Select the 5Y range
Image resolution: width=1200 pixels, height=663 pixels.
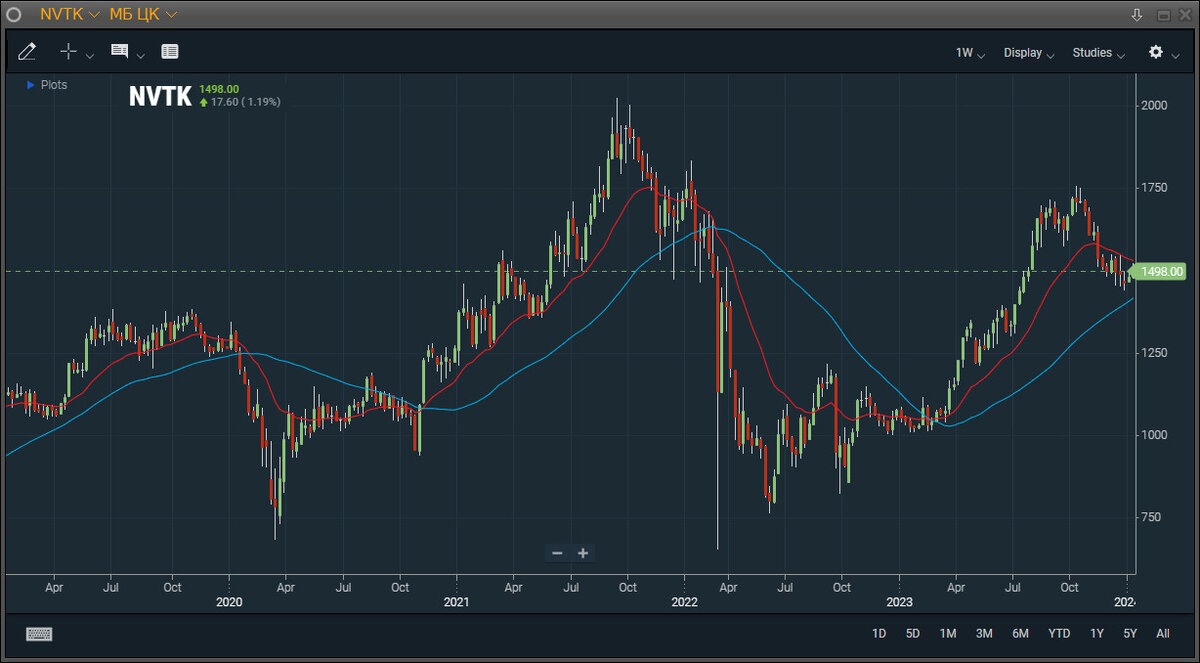pos(1130,634)
